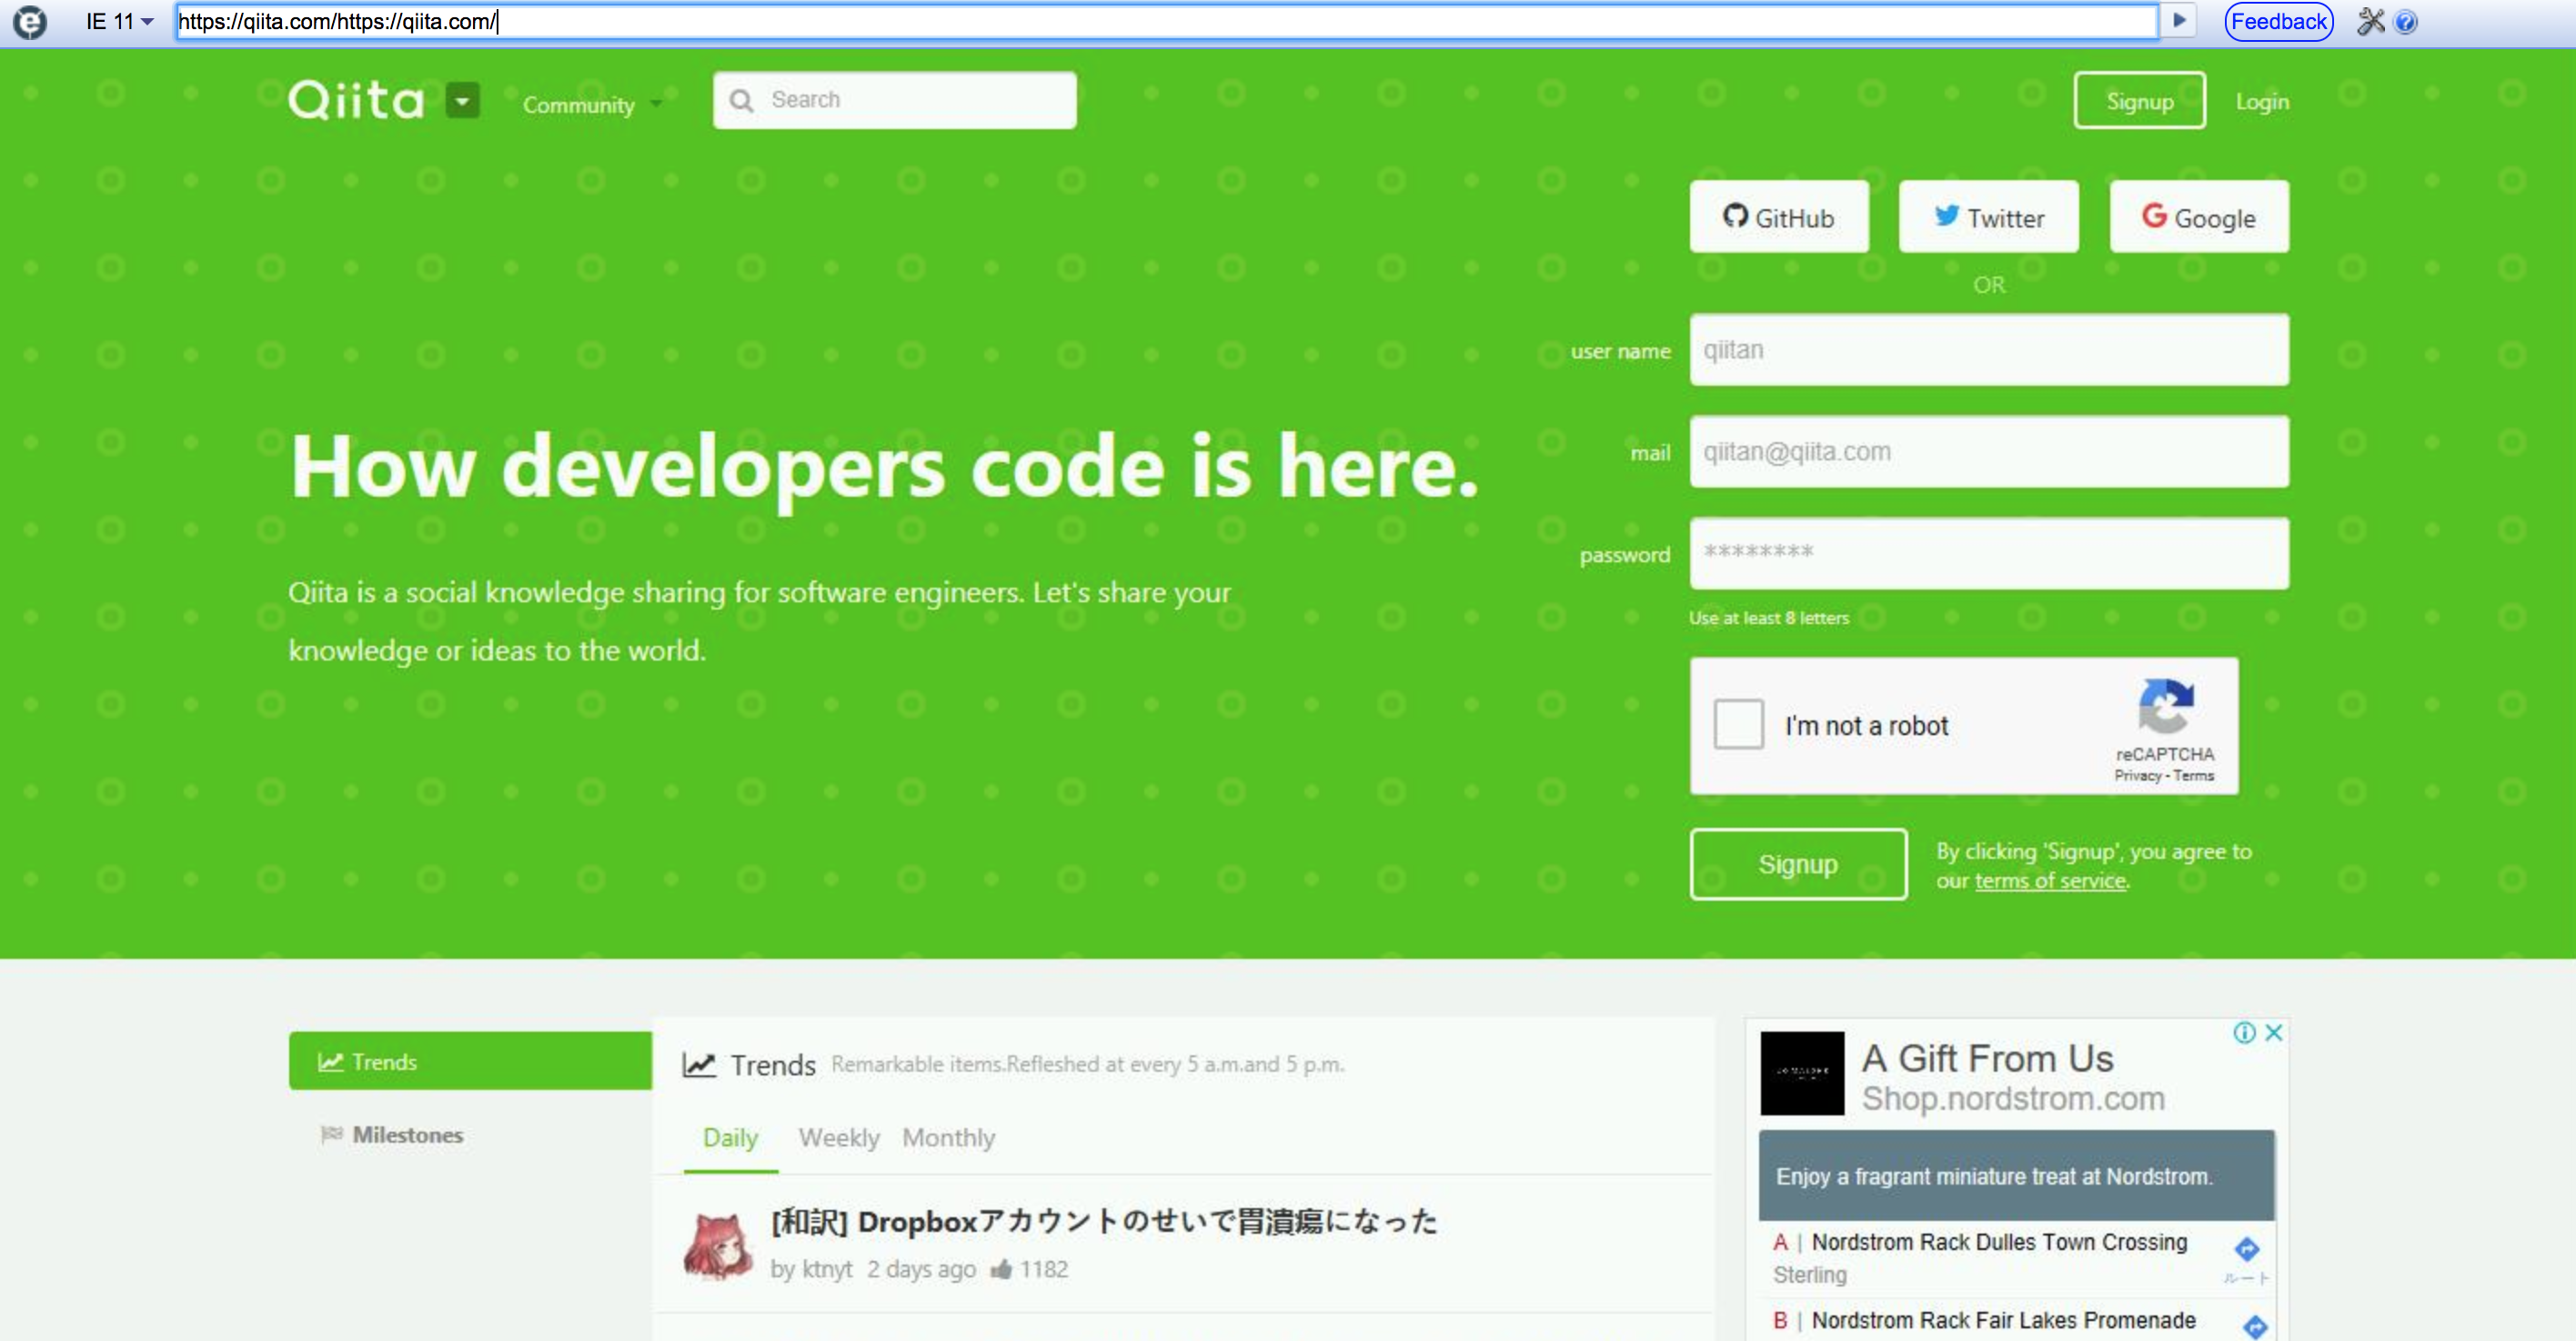Viewport: 2576px width, 1341px height.
Task: Click the username input field
Action: point(1988,349)
